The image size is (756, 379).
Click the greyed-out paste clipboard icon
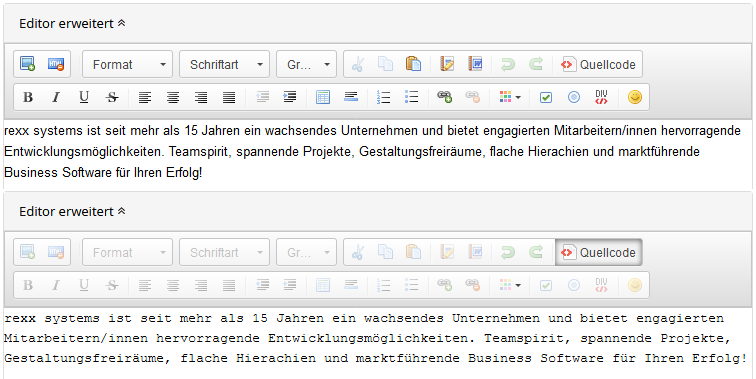pyautogui.click(x=413, y=252)
